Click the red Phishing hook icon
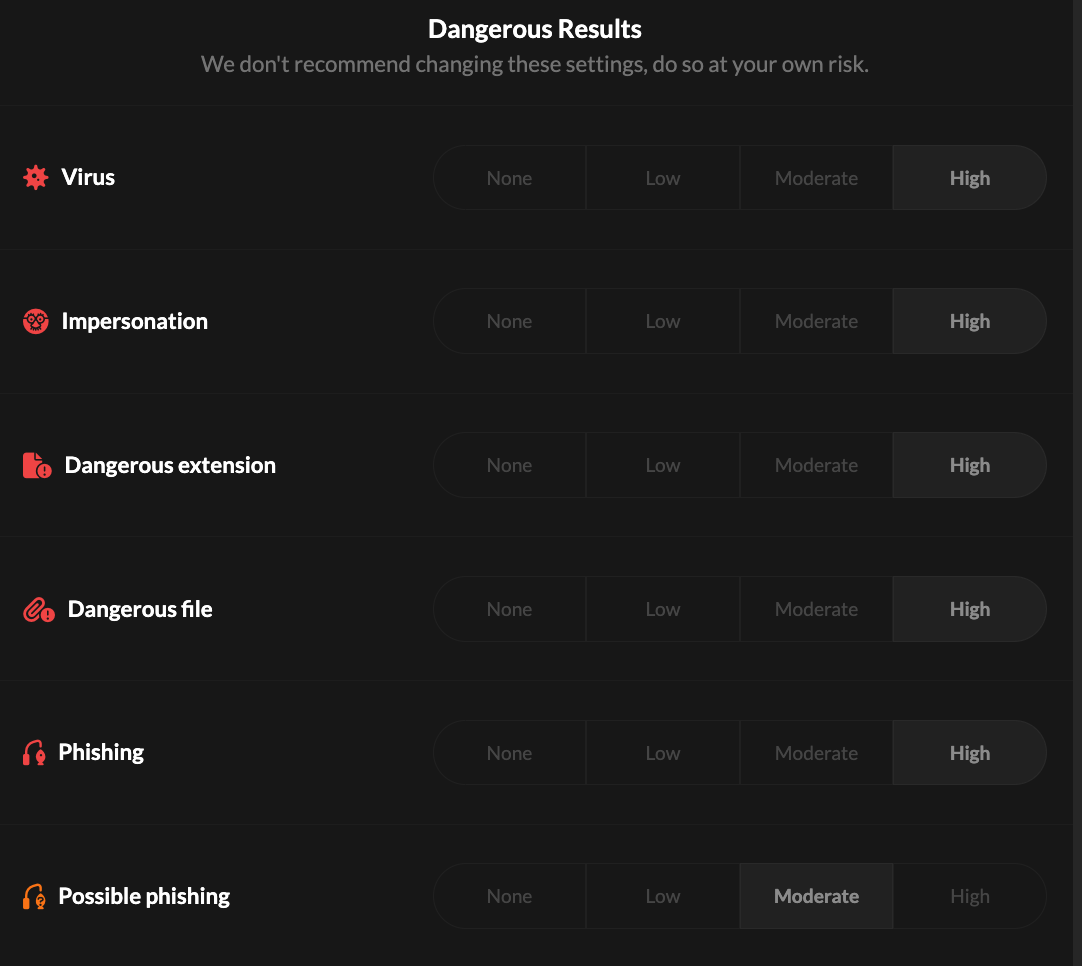 coord(34,753)
